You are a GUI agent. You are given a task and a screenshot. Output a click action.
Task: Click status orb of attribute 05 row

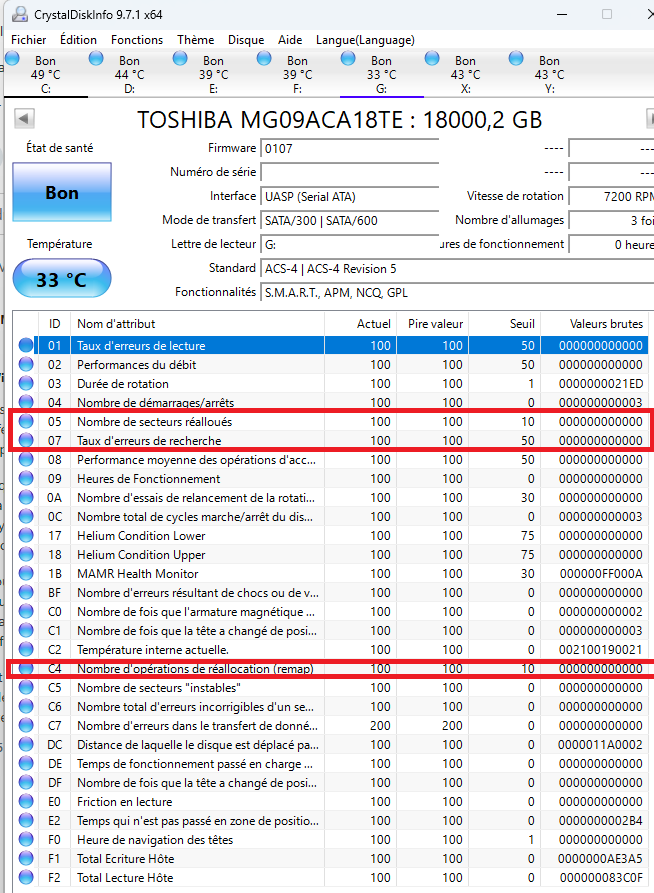[26, 421]
